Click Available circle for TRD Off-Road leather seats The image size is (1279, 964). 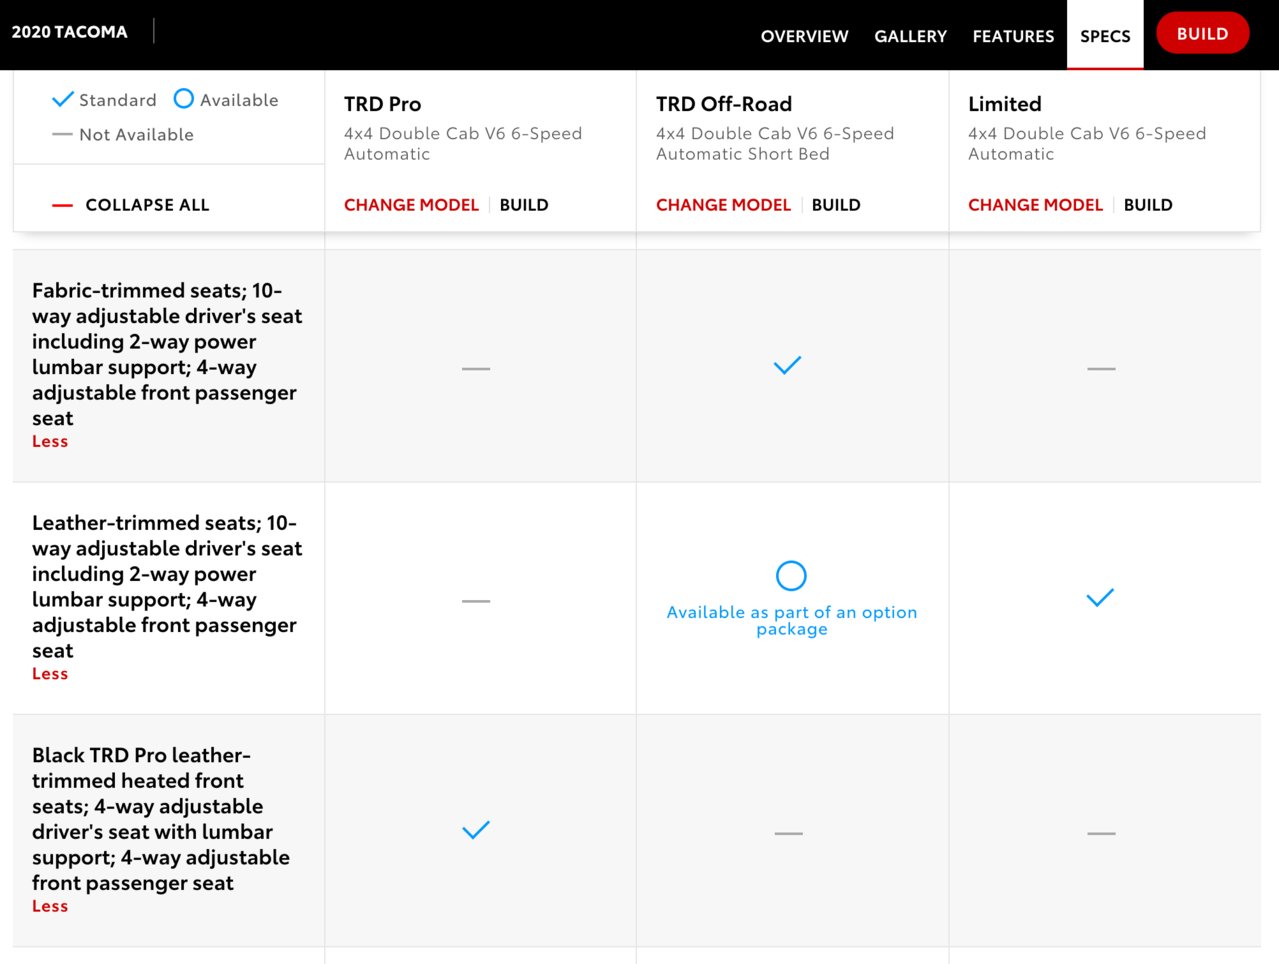(791, 575)
